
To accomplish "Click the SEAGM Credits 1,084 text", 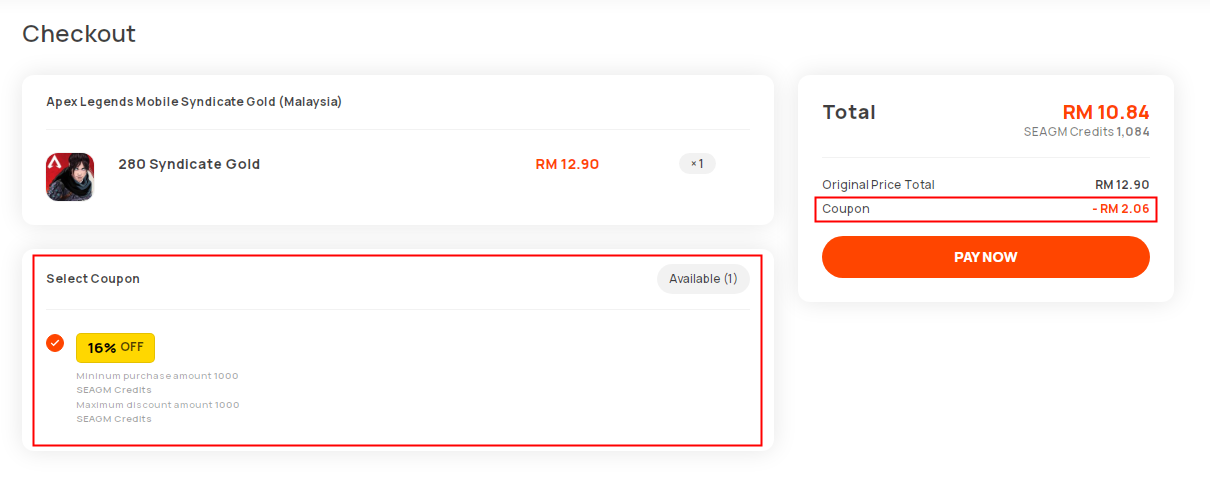I will (1086, 131).
